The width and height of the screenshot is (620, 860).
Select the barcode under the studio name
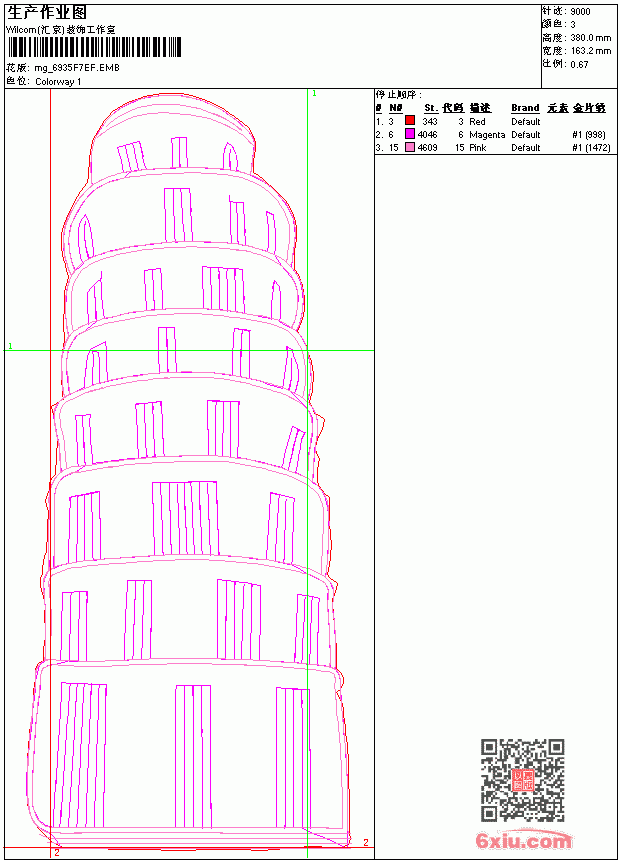tap(94, 47)
